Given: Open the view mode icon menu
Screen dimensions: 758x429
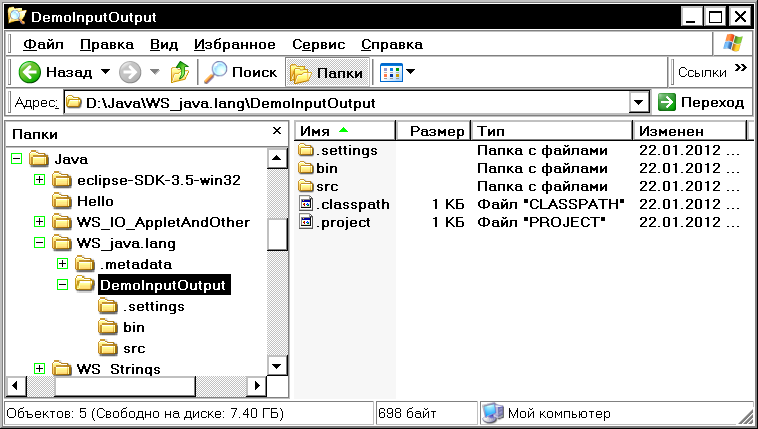Looking at the screenshot, I should tap(391, 73).
